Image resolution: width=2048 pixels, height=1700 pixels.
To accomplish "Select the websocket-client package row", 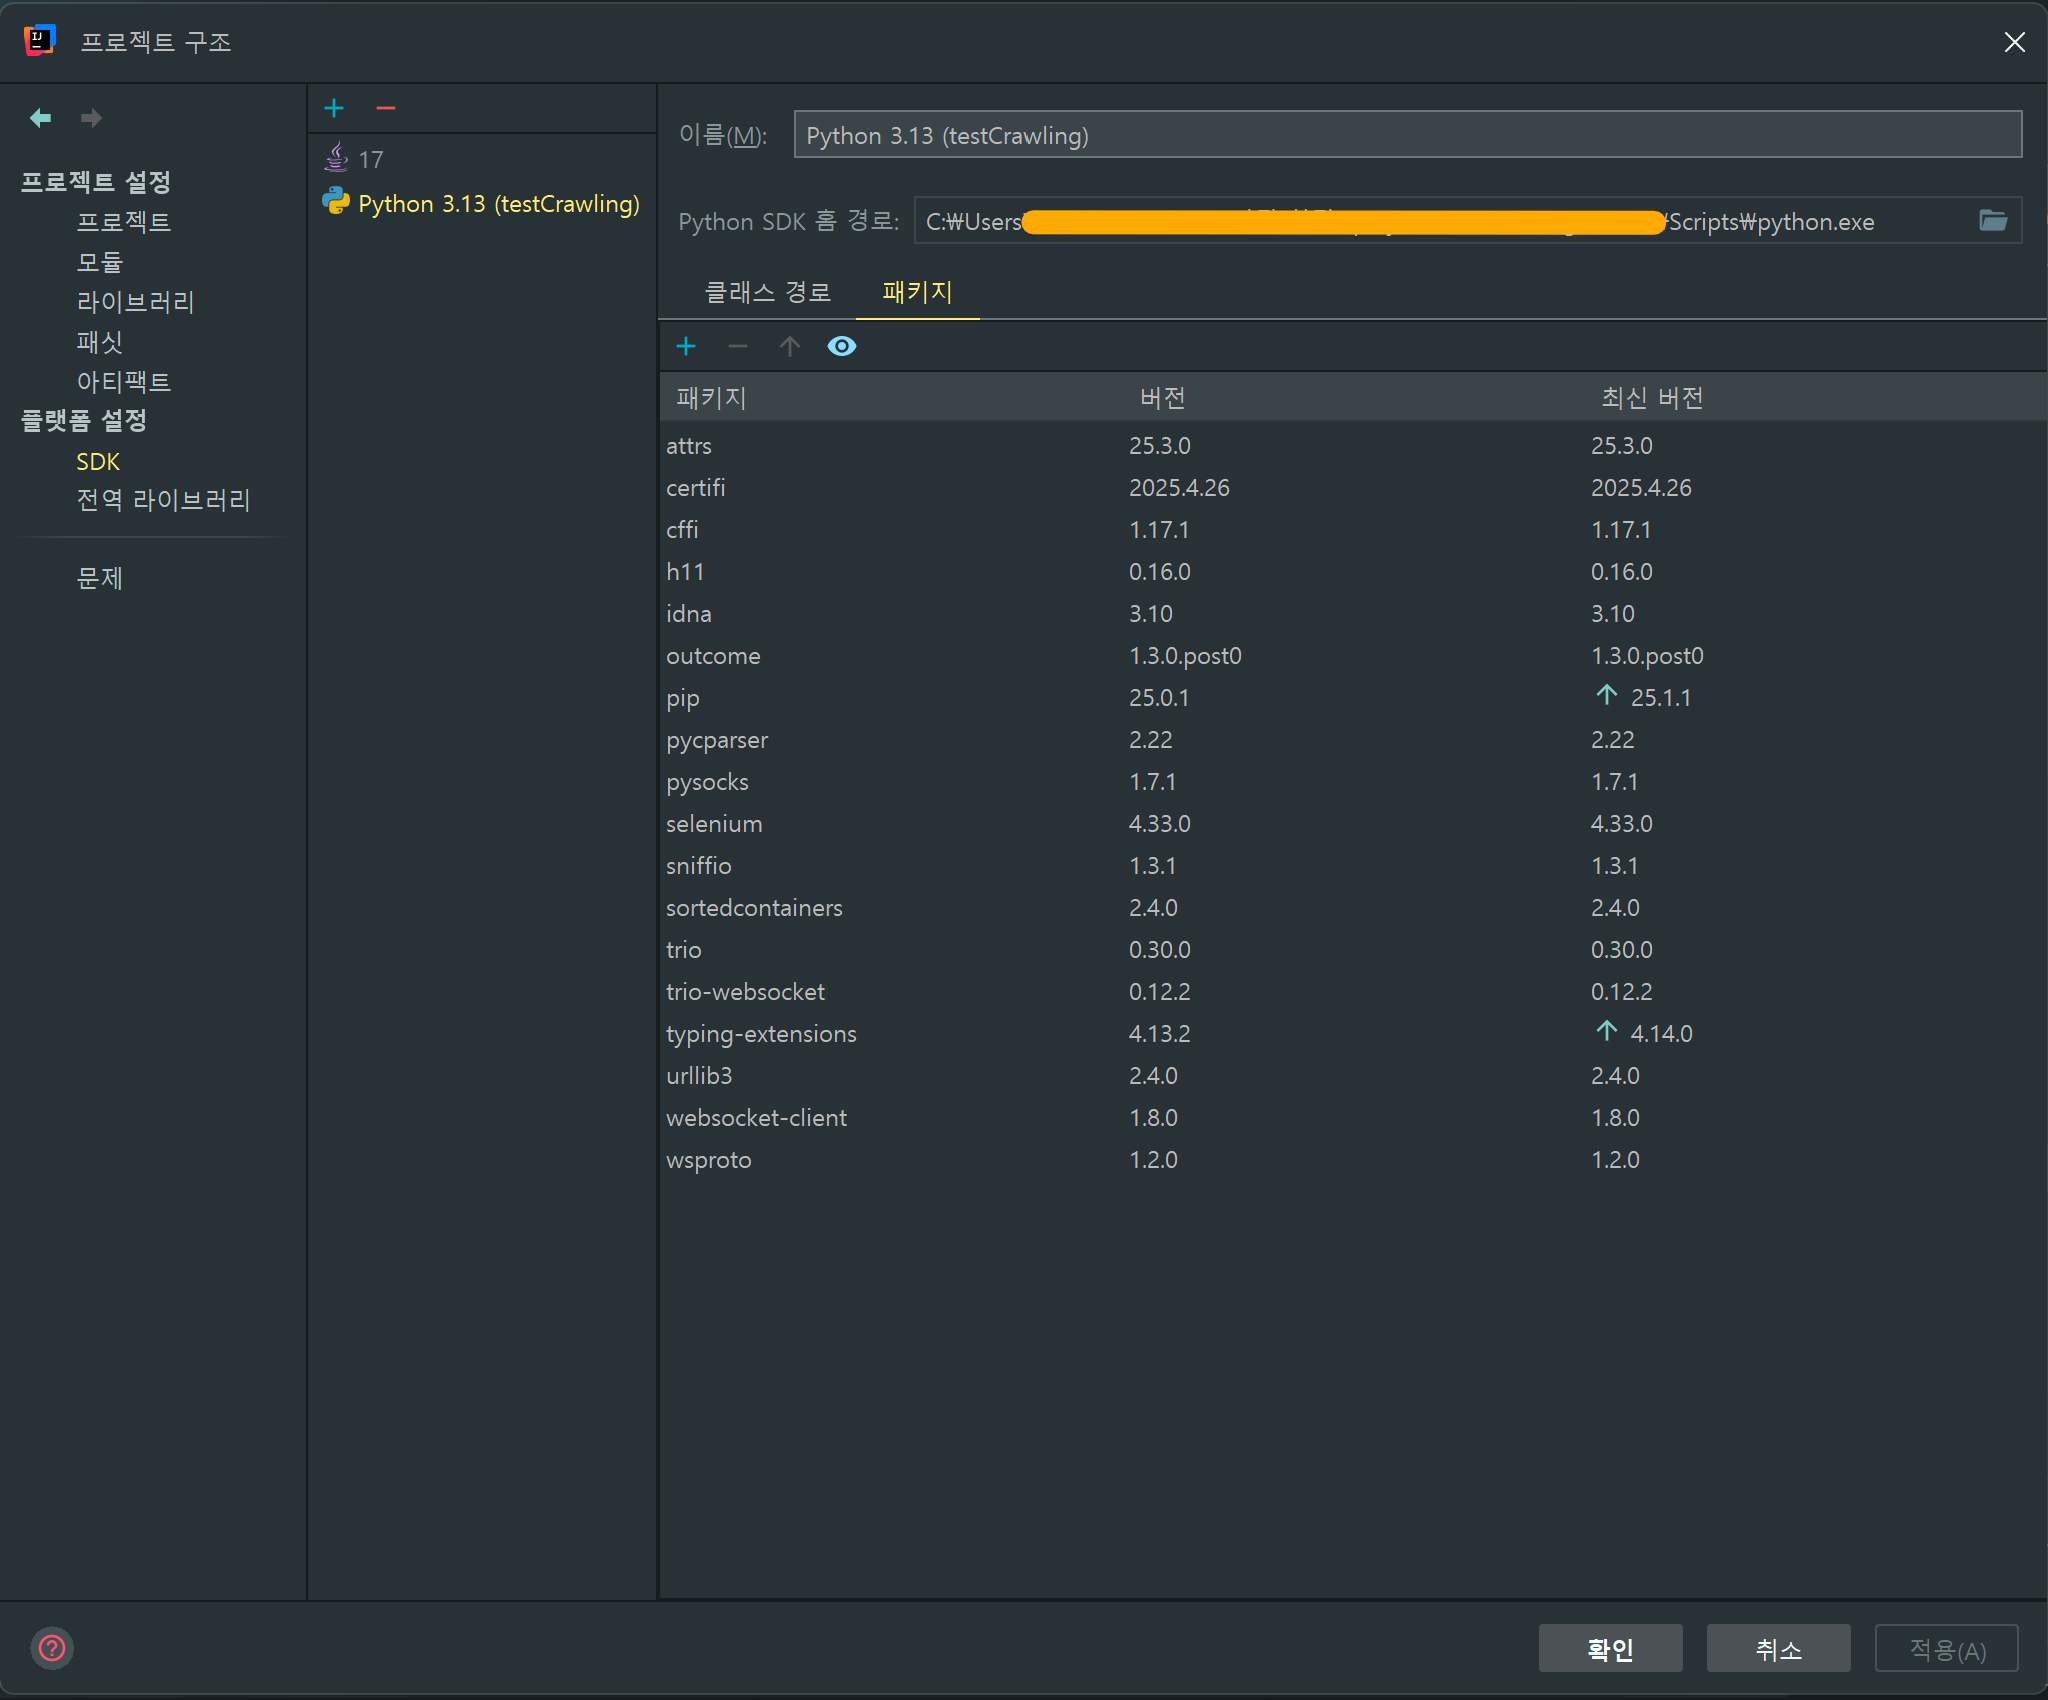I will (x=1353, y=1118).
